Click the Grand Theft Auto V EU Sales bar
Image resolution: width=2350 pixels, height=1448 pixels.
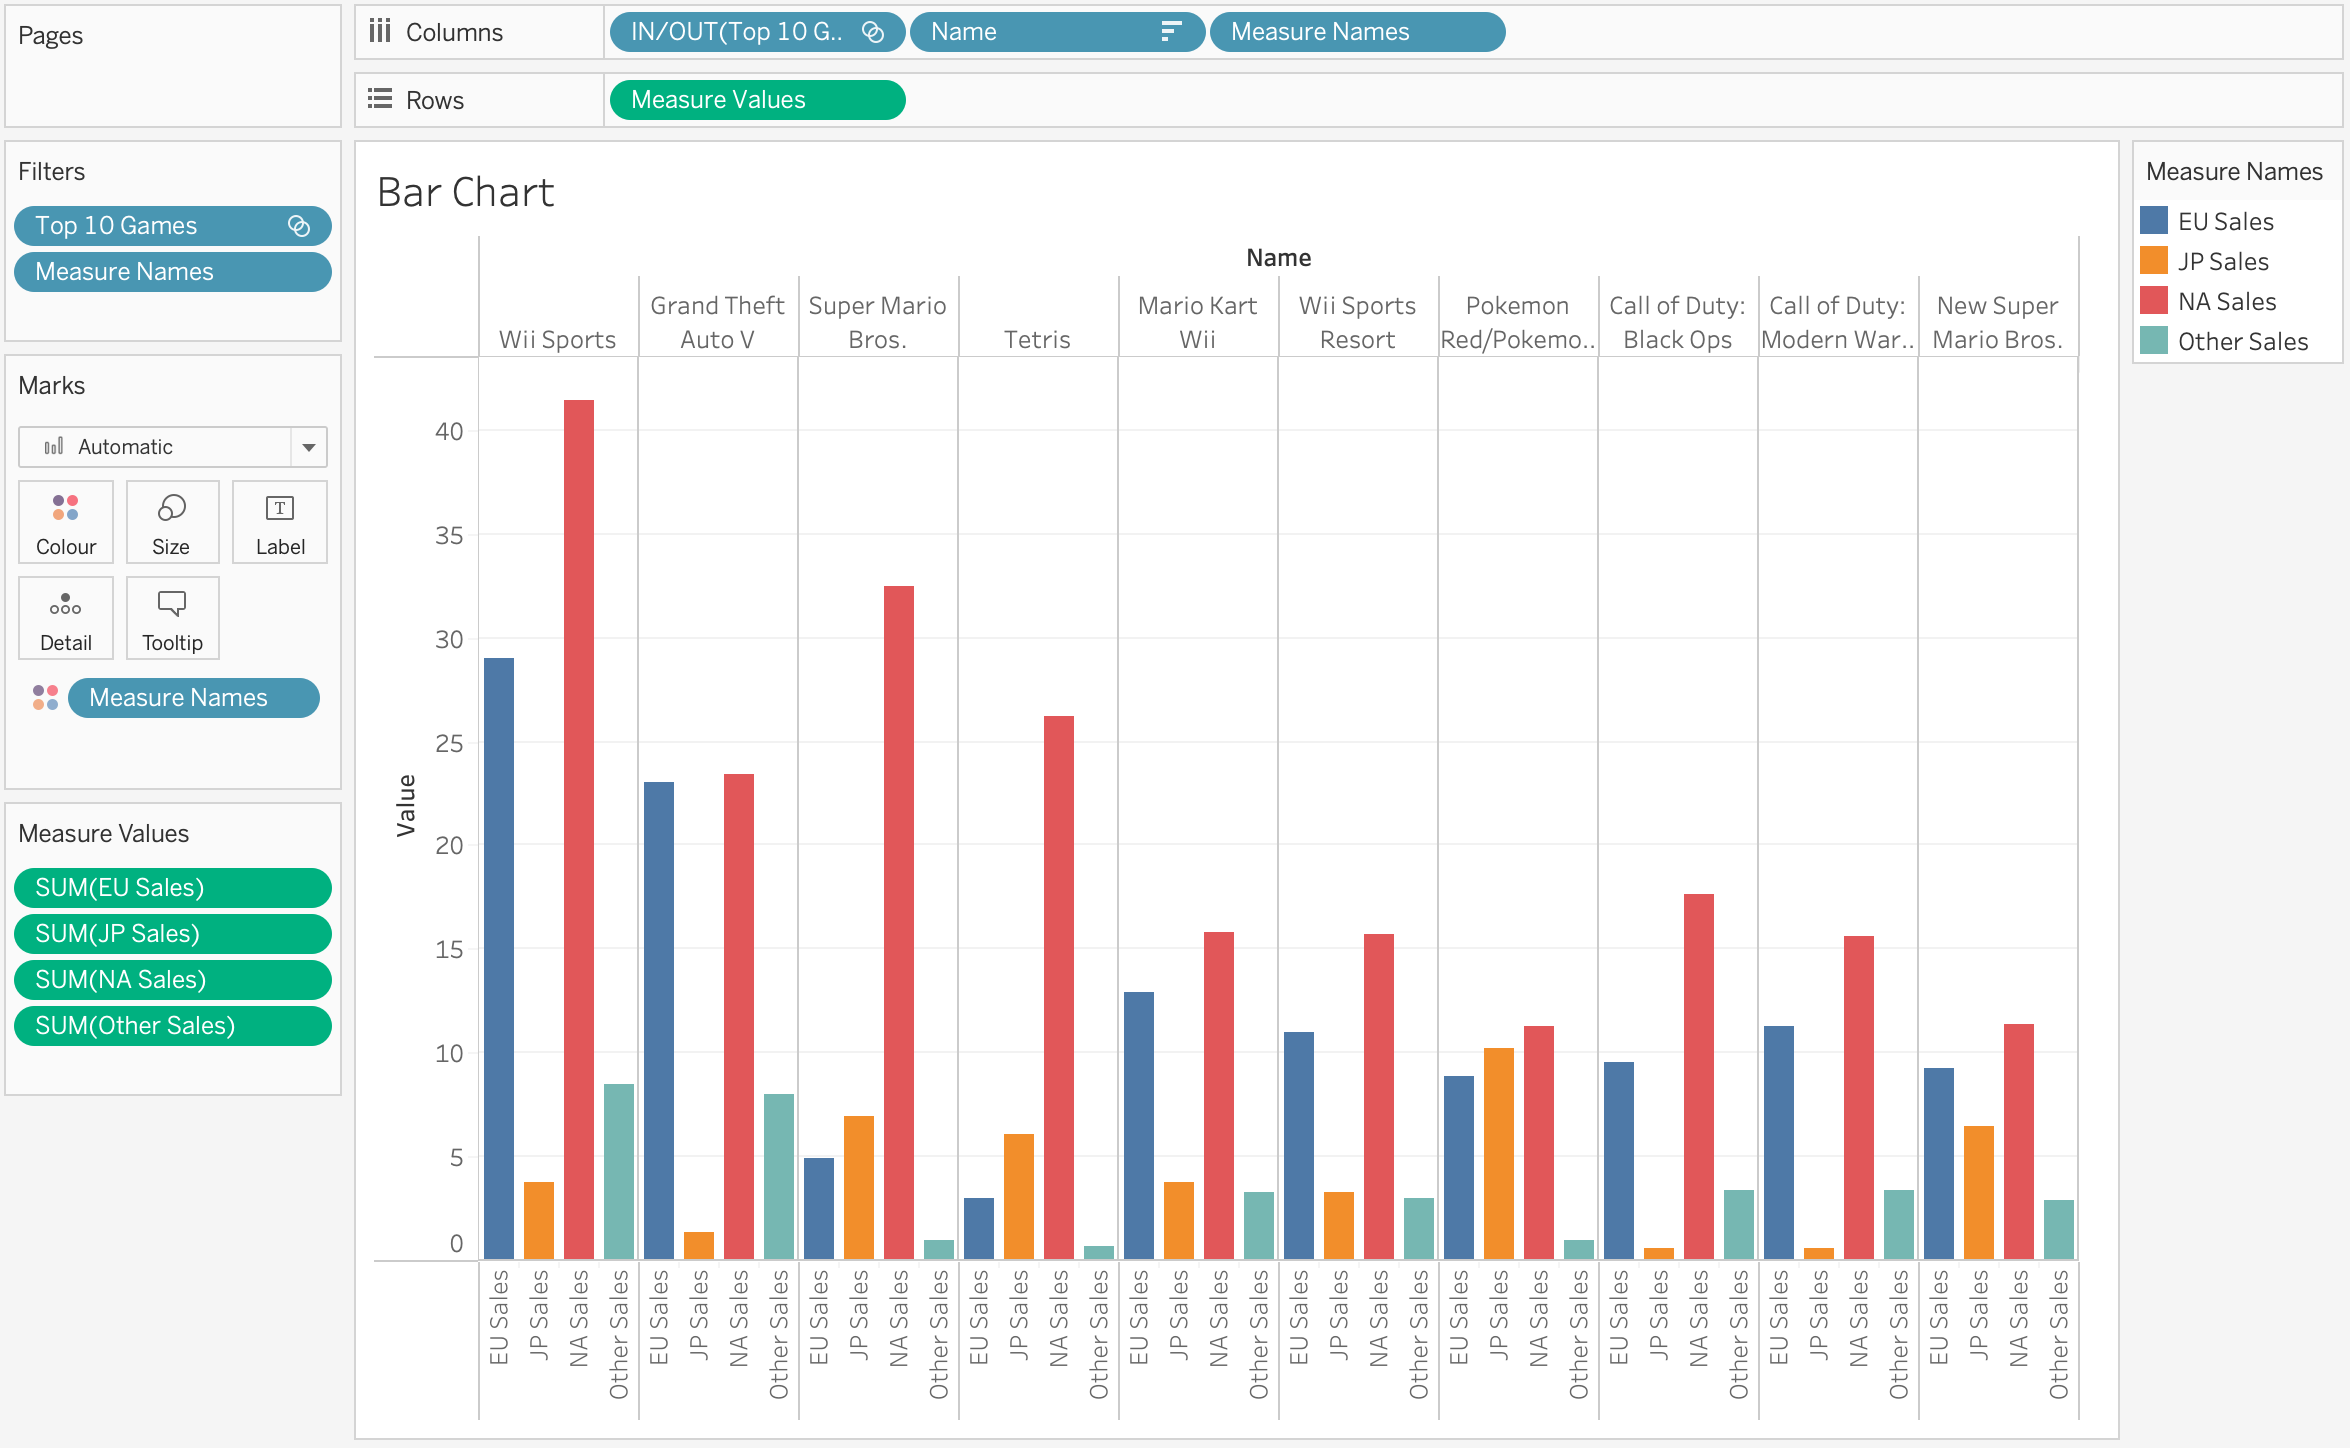[x=659, y=1020]
